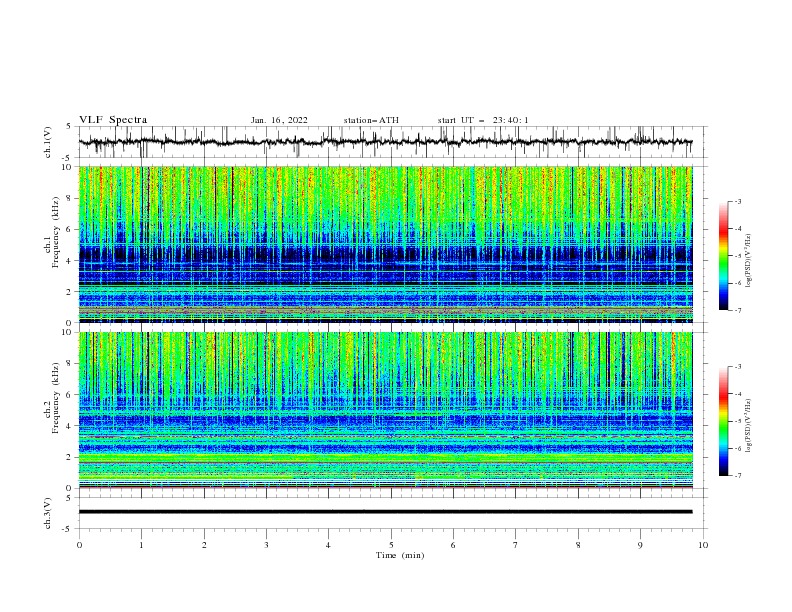Click time axis tick label "7"

[x=516, y=545]
